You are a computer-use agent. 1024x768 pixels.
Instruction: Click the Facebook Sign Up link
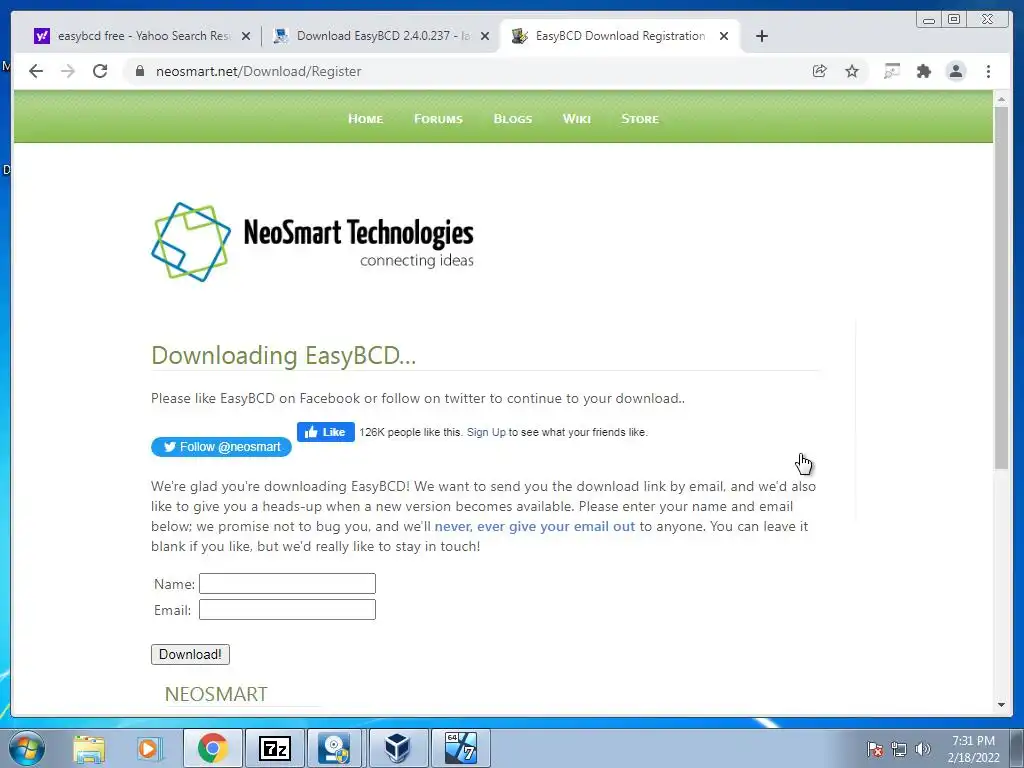(x=487, y=432)
